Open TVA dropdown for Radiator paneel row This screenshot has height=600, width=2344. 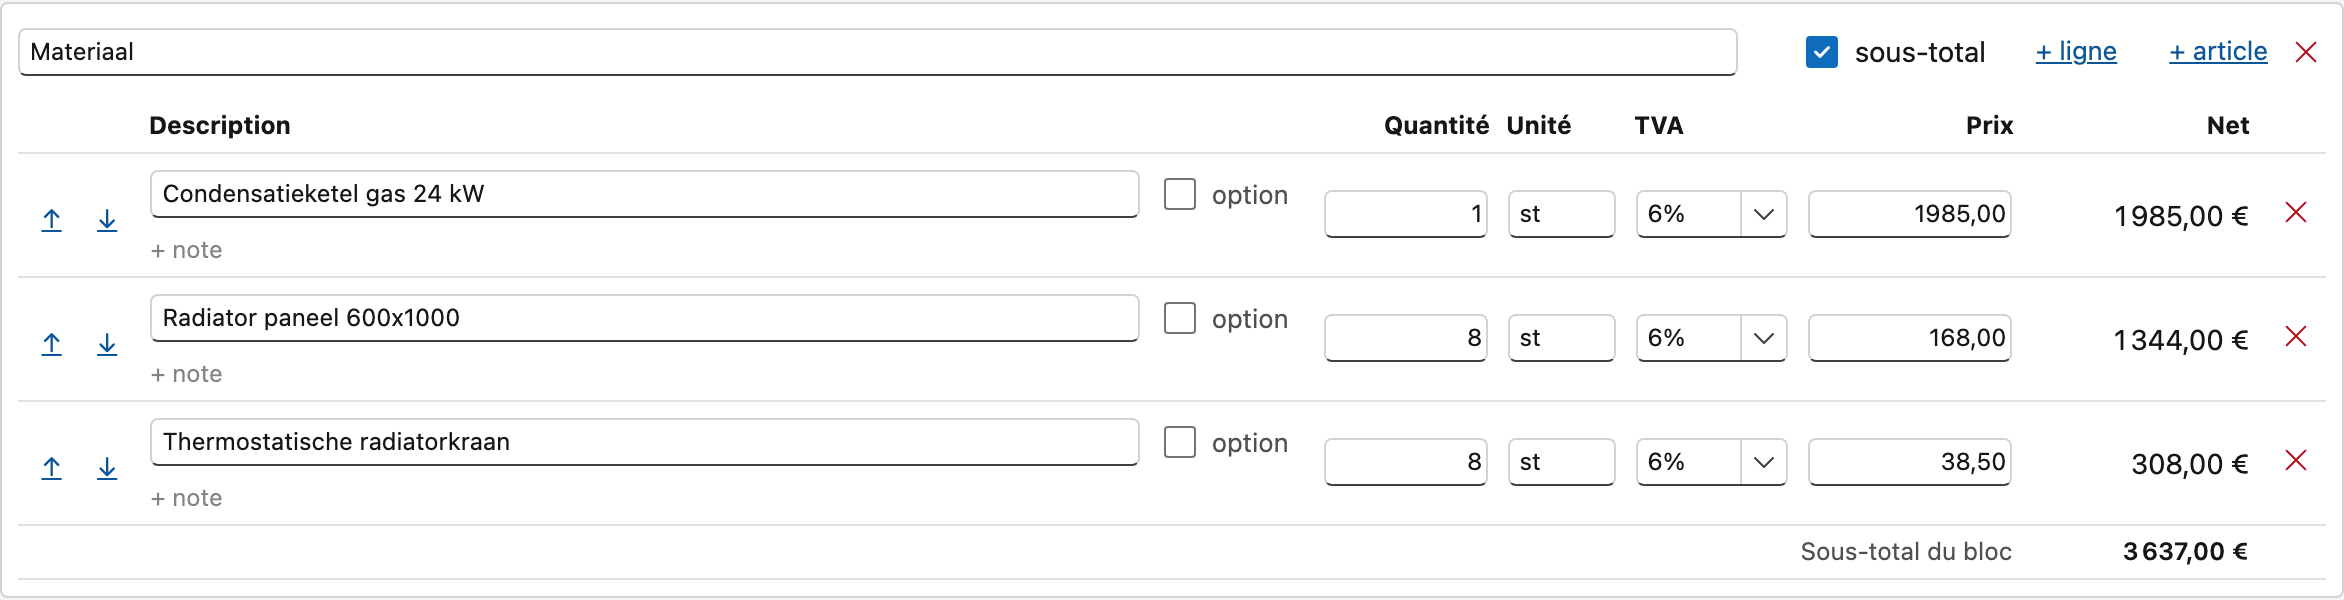pos(1711,338)
